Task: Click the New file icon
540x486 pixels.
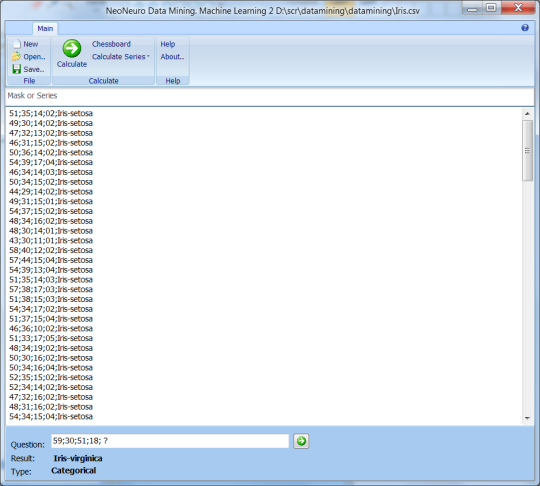Action: pos(17,44)
